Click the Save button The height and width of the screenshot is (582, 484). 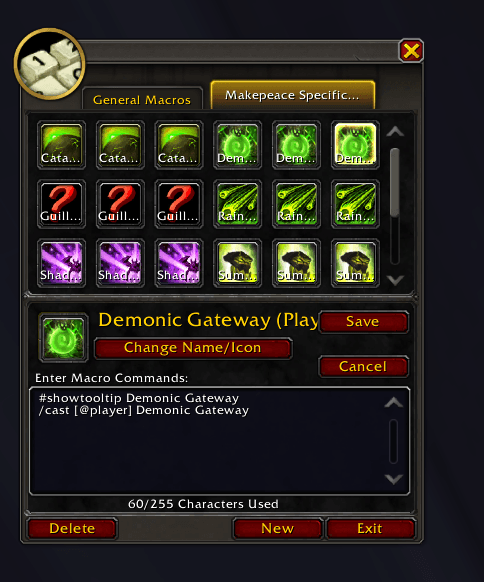[x=363, y=321]
